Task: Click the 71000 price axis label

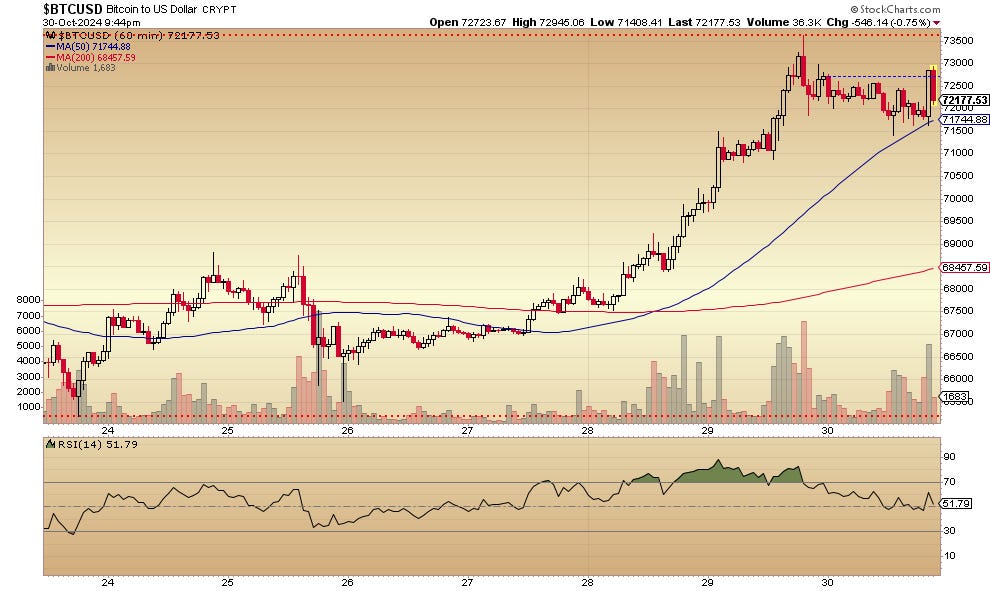Action: (958, 152)
